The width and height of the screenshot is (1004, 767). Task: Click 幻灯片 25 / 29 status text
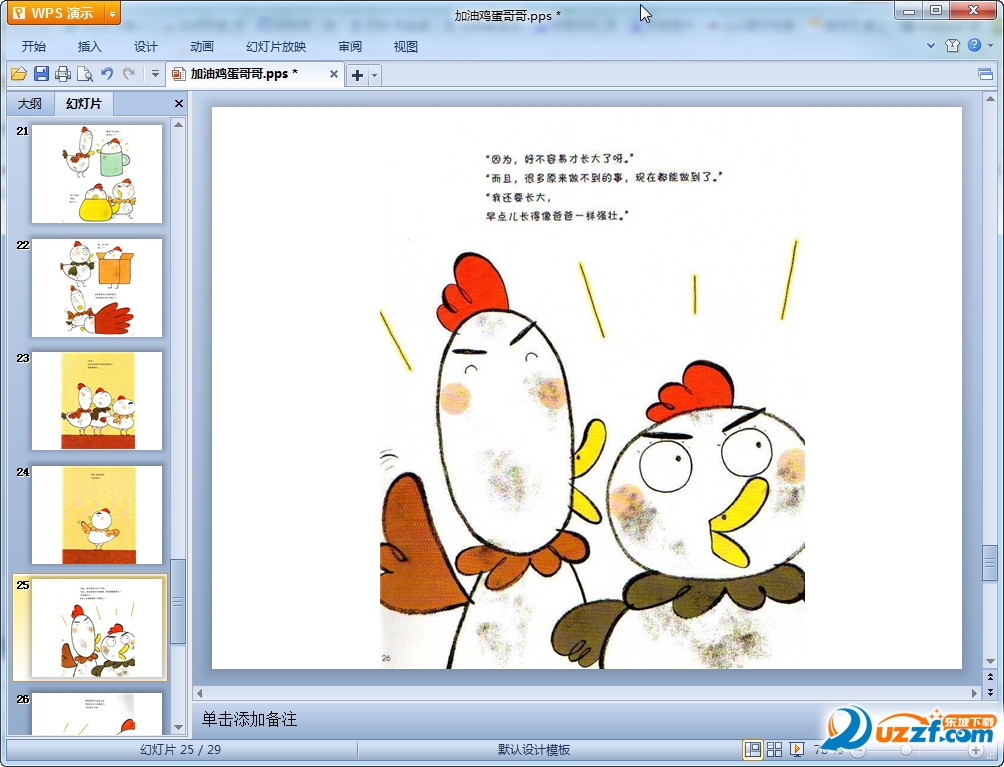(x=181, y=750)
